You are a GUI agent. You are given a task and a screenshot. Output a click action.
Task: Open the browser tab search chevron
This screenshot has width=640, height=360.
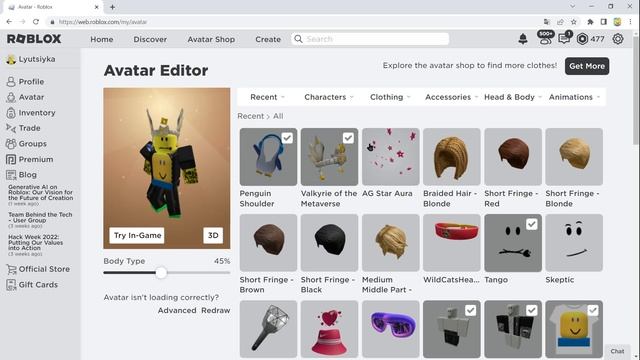click(x=573, y=7)
